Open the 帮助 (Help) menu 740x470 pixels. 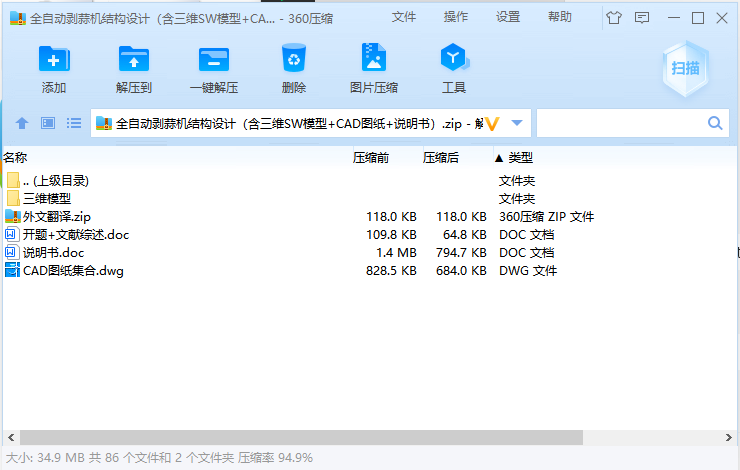point(560,17)
